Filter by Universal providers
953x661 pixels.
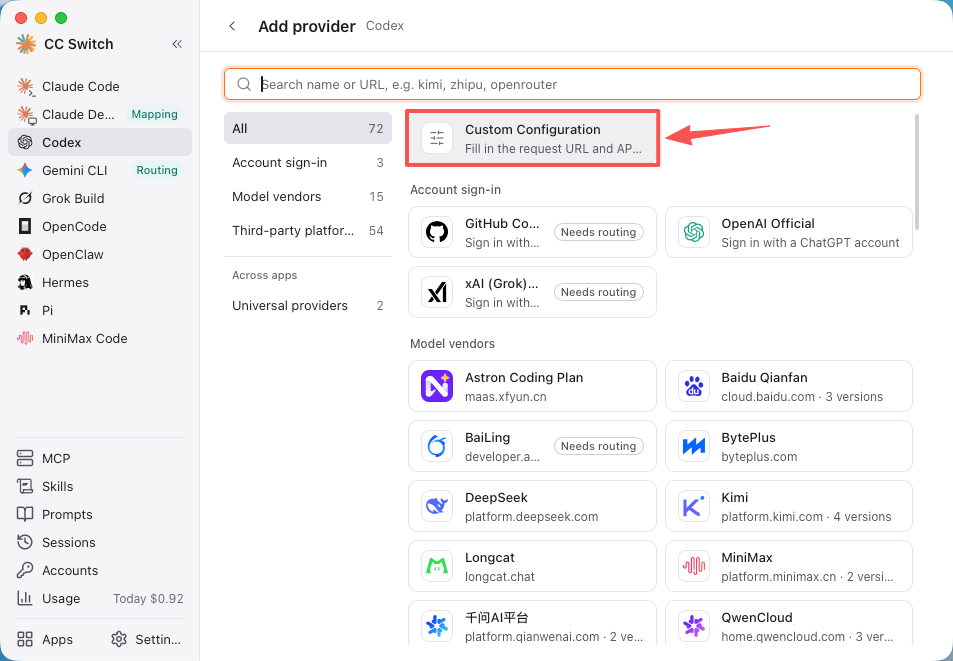click(308, 305)
